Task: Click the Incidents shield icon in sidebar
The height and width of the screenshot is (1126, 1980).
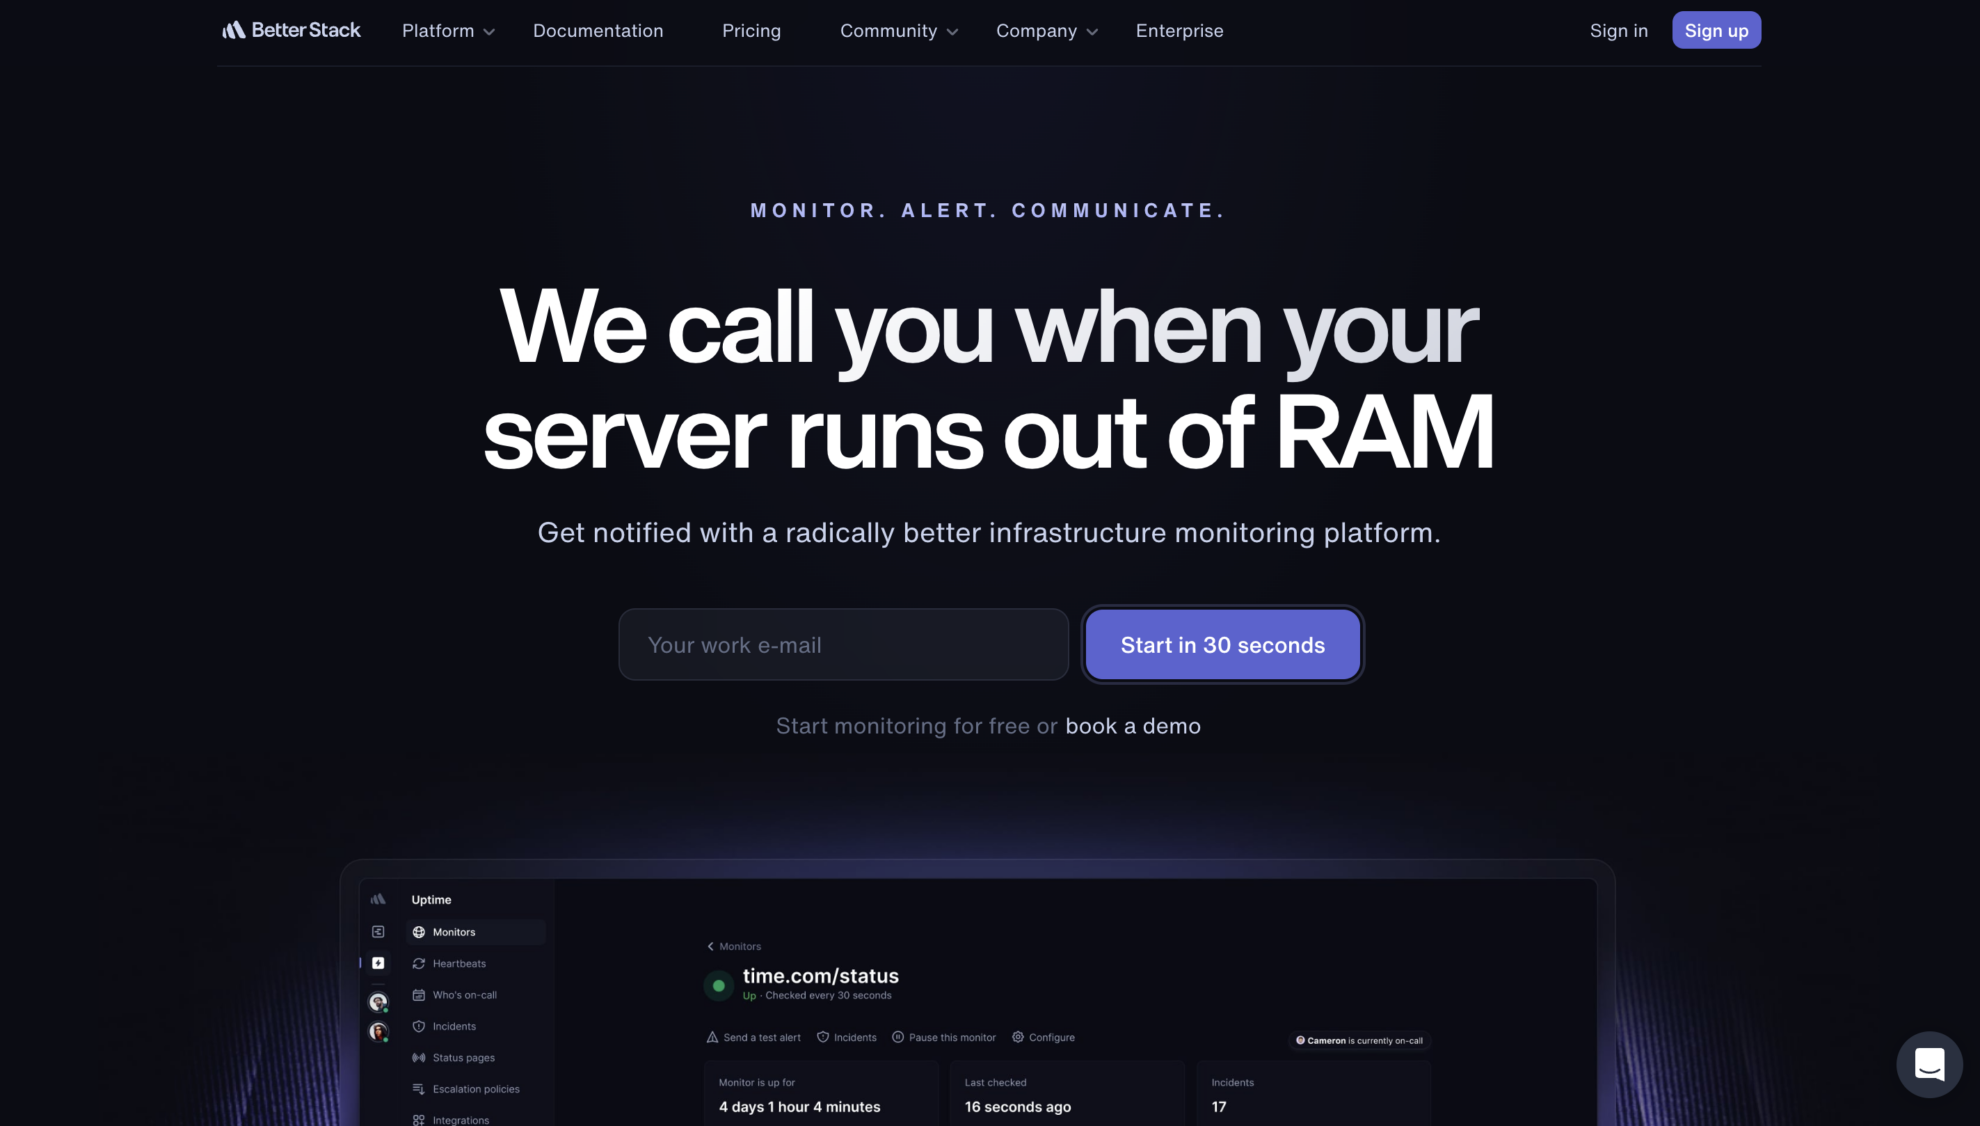Action: point(419,1026)
